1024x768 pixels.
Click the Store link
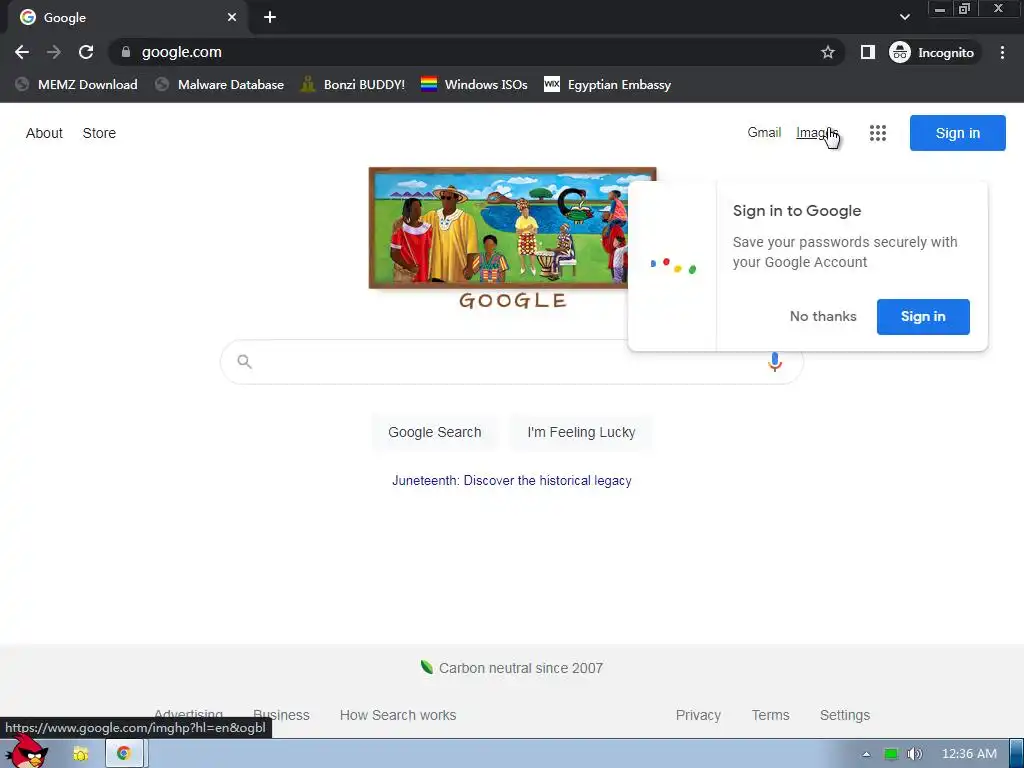point(99,133)
